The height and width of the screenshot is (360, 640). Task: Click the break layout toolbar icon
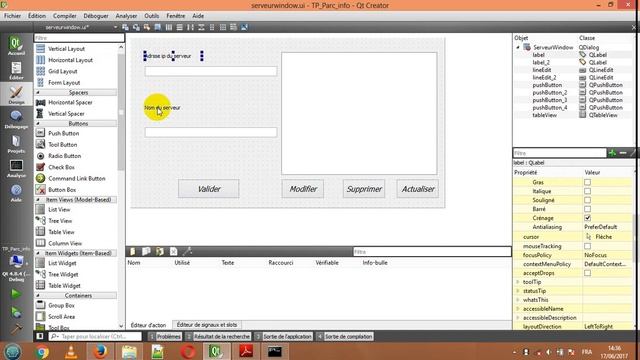pos(233,27)
